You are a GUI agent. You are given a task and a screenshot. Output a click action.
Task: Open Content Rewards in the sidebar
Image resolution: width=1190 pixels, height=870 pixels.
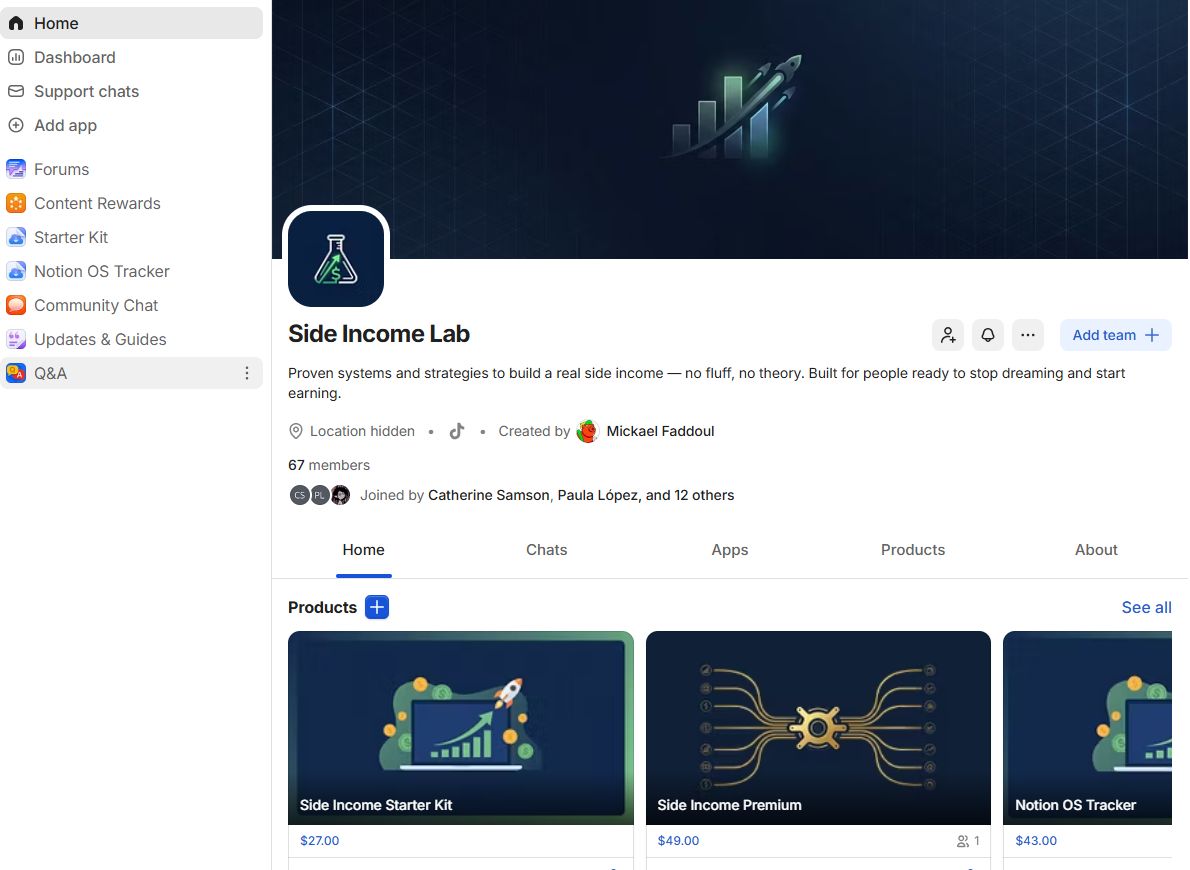click(x=131, y=203)
